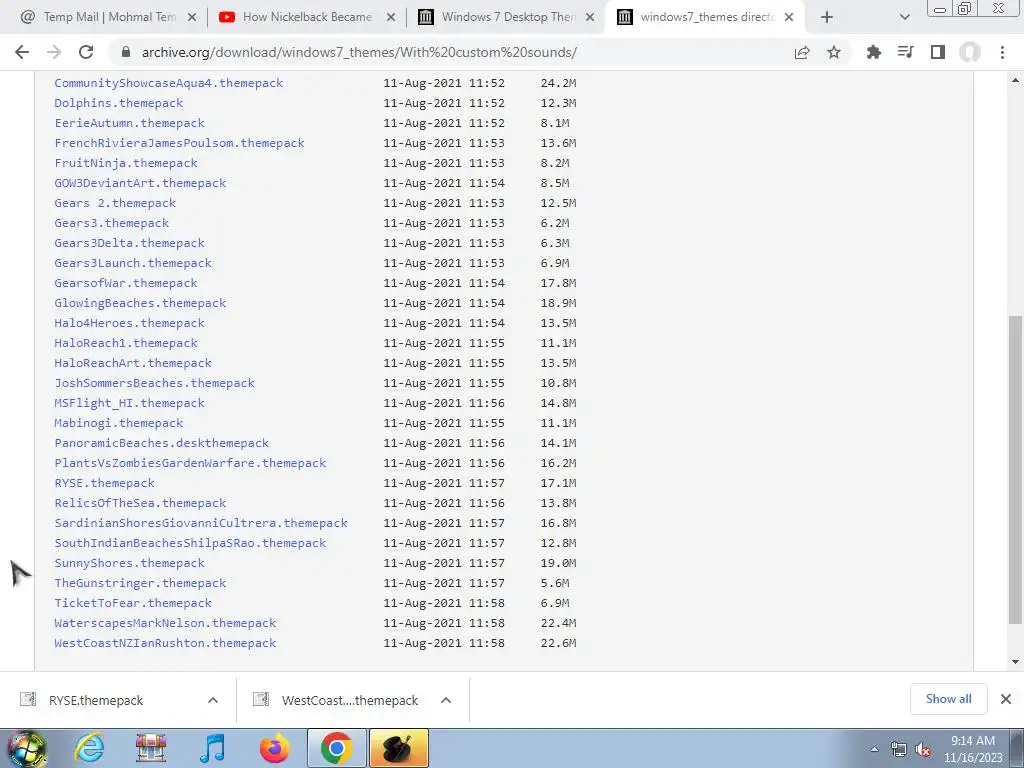Click Gears3.themepack link

[x=112, y=223]
